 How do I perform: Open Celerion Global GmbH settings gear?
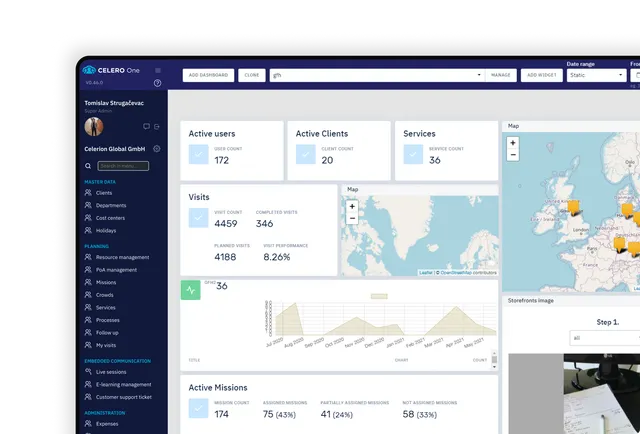click(157, 149)
